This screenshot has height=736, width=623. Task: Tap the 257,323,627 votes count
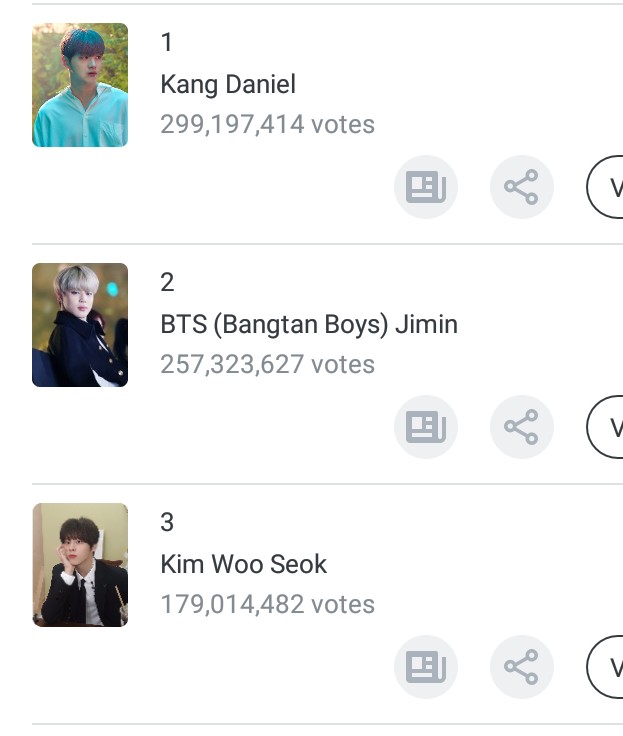[267, 365]
